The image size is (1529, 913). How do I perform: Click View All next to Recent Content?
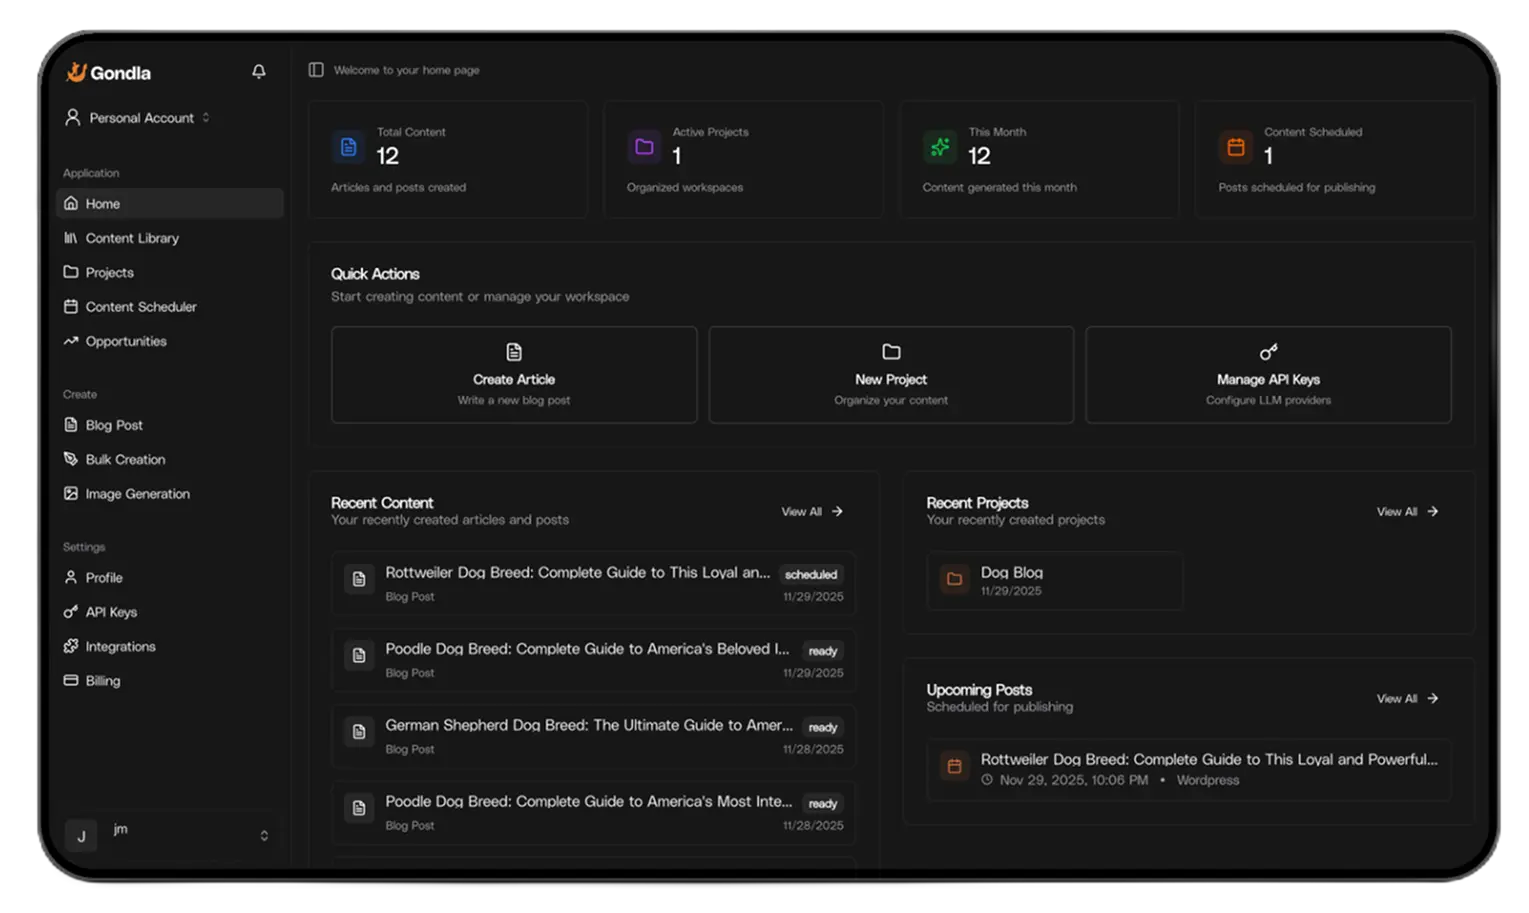(812, 511)
